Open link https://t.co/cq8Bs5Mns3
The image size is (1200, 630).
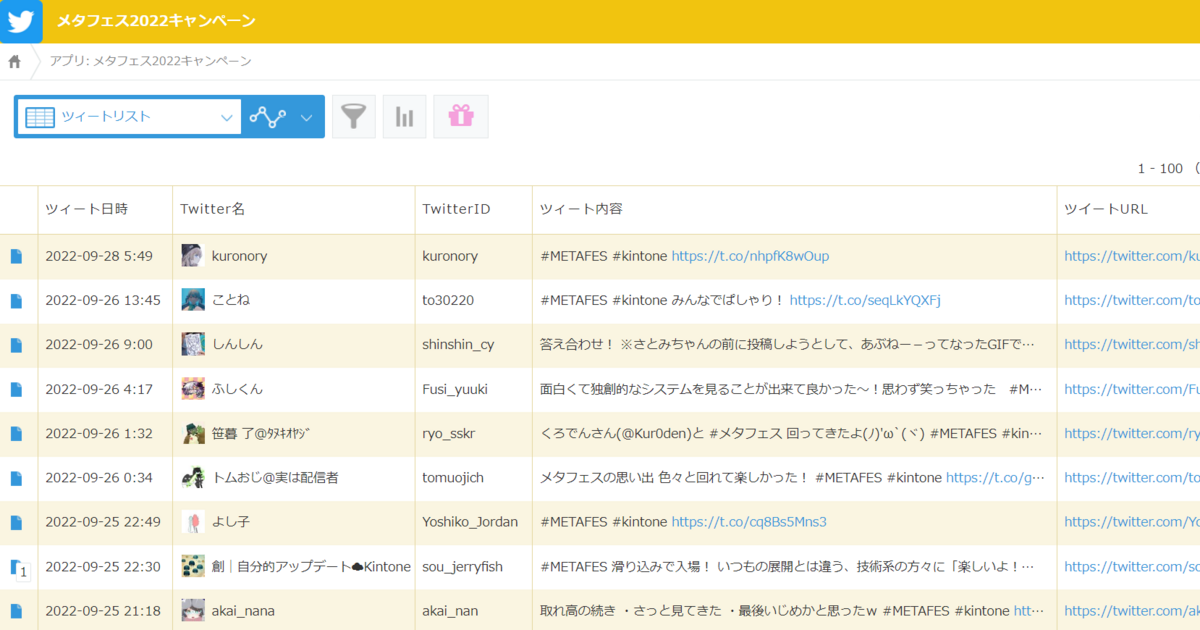click(749, 522)
